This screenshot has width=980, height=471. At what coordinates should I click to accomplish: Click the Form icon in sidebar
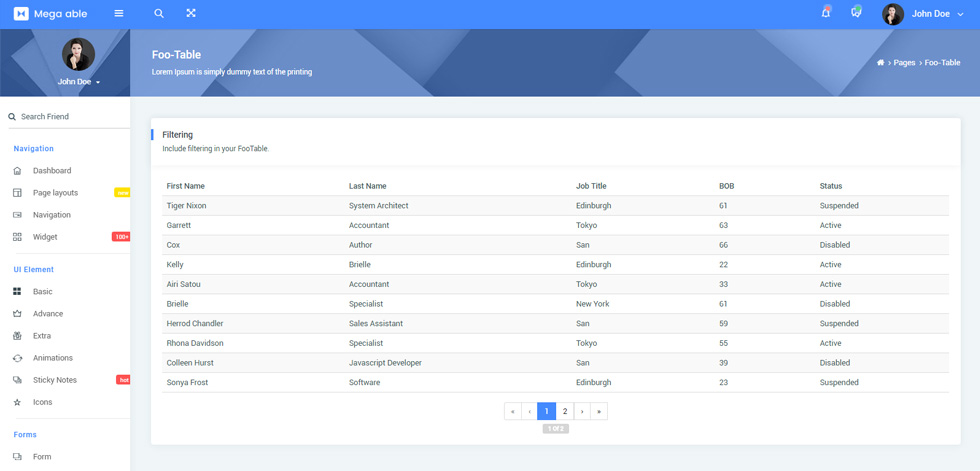point(18,457)
